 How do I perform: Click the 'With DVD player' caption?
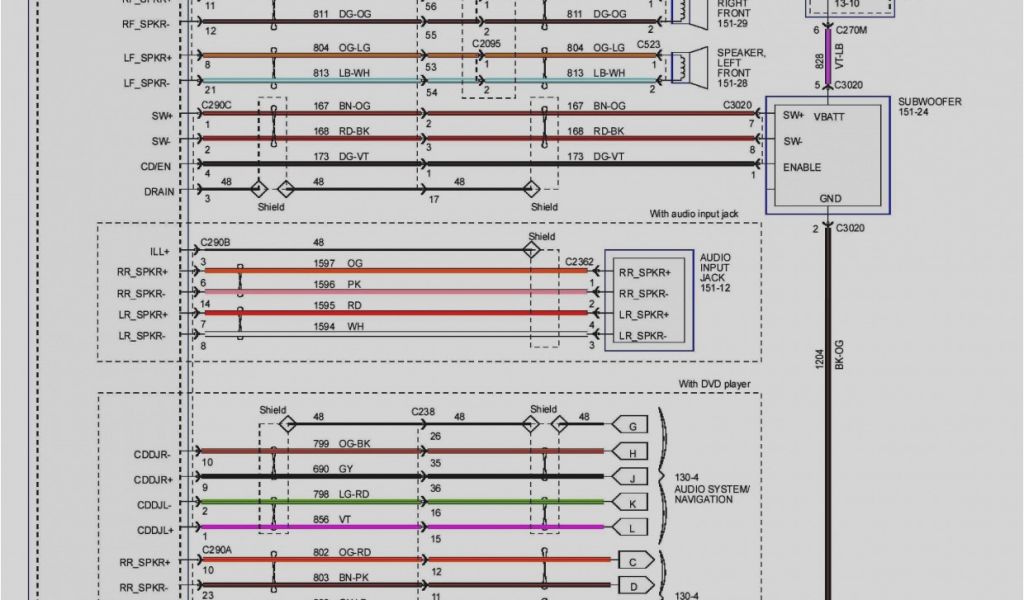point(714,384)
